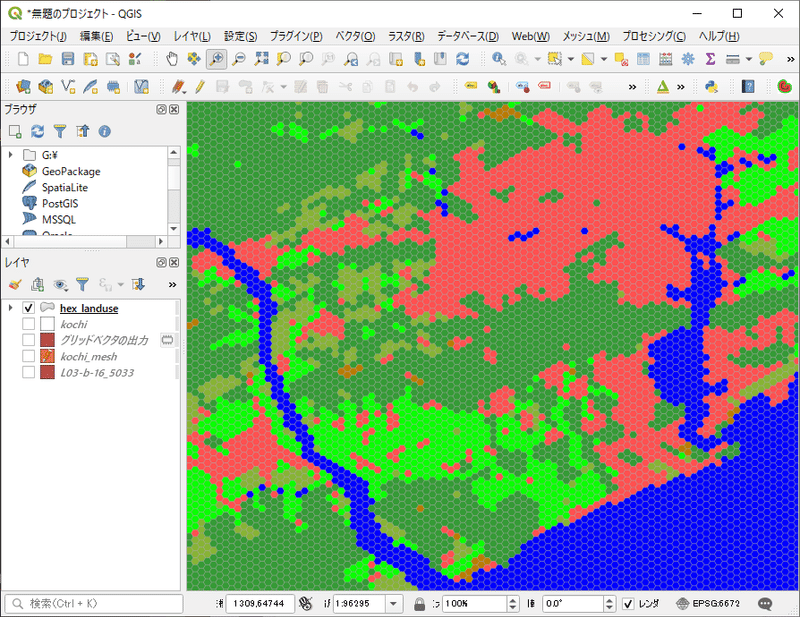800x617 pixels.
Task: Open the Python console icon
Action: click(711, 86)
